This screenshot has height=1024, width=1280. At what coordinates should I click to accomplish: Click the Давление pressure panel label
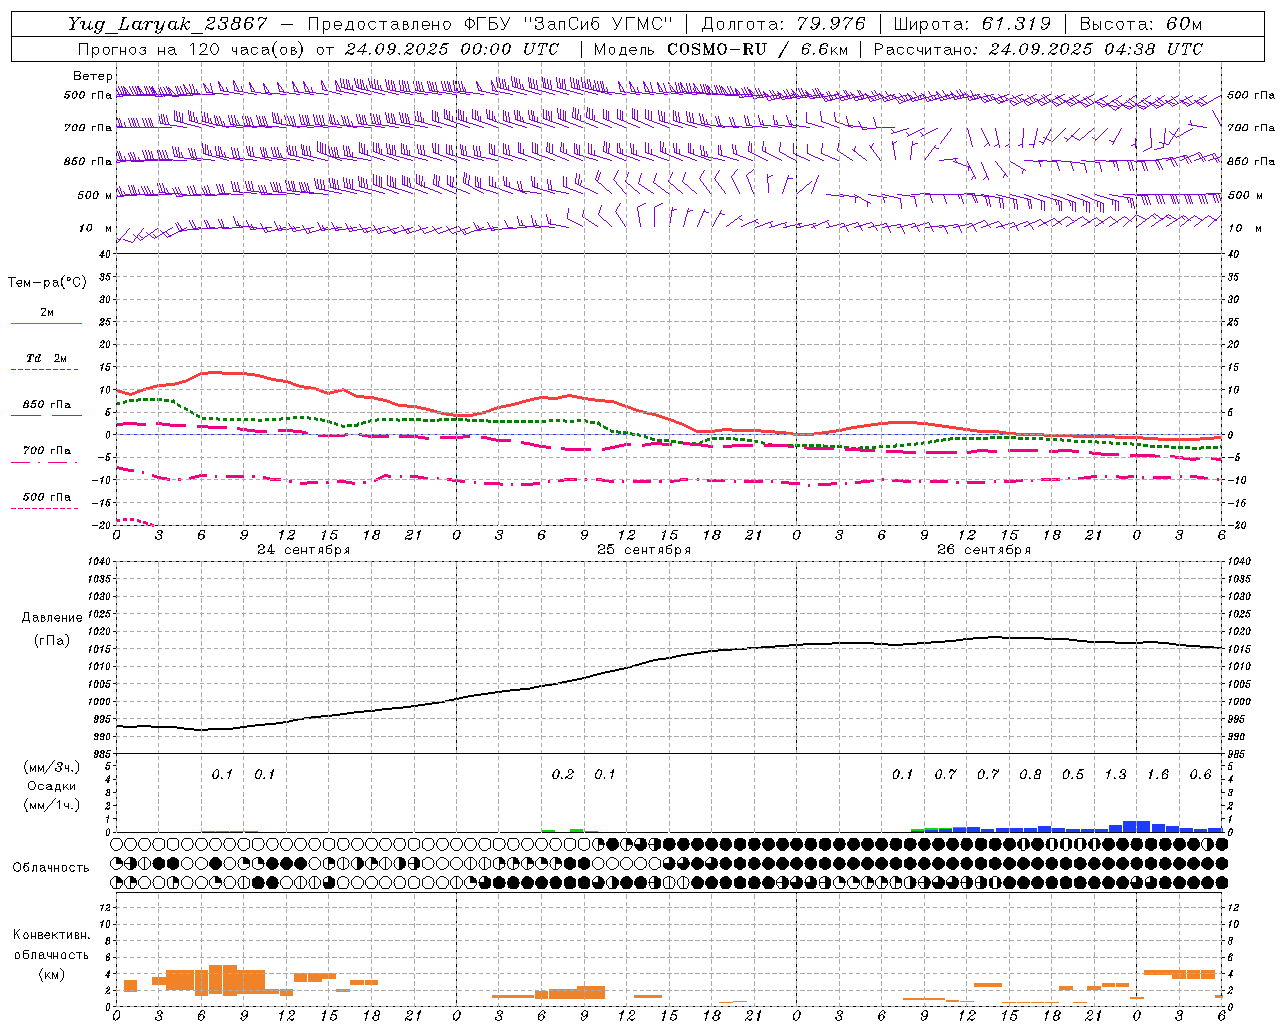(52, 617)
